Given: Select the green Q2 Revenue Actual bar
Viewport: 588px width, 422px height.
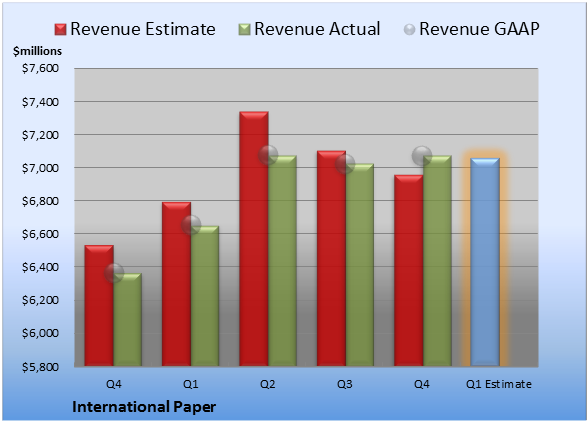Looking at the screenshot, I should coord(282,261).
